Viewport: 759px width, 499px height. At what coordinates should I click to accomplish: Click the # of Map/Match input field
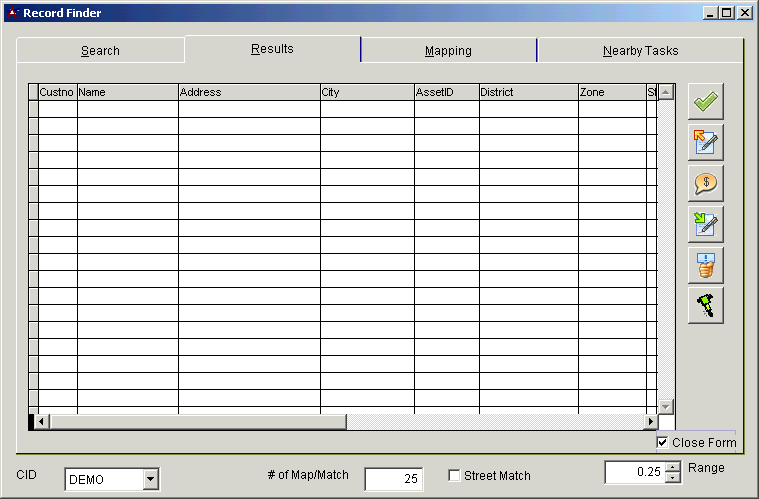click(x=393, y=479)
